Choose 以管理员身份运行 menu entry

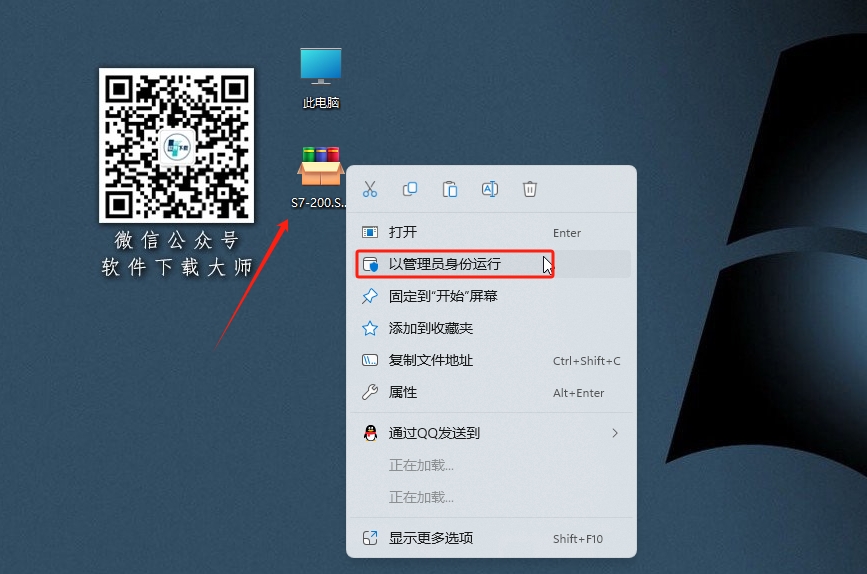click(492, 264)
